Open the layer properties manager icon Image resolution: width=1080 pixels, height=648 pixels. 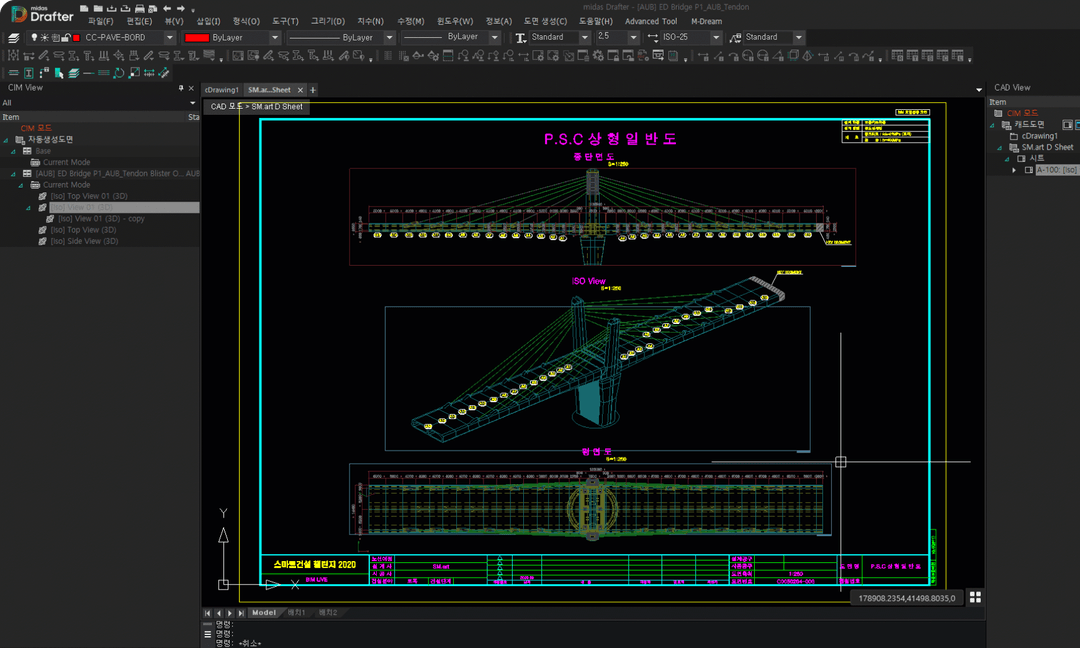click(13, 38)
